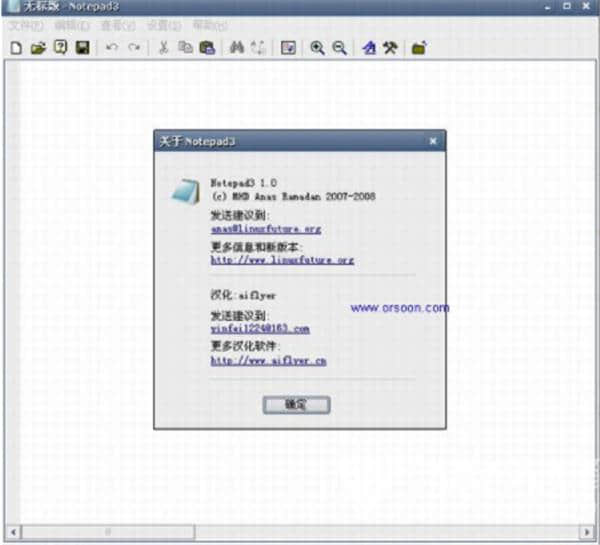Undo the last edit
The width and height of the screenshot is (600, 545).
point(112,47)
